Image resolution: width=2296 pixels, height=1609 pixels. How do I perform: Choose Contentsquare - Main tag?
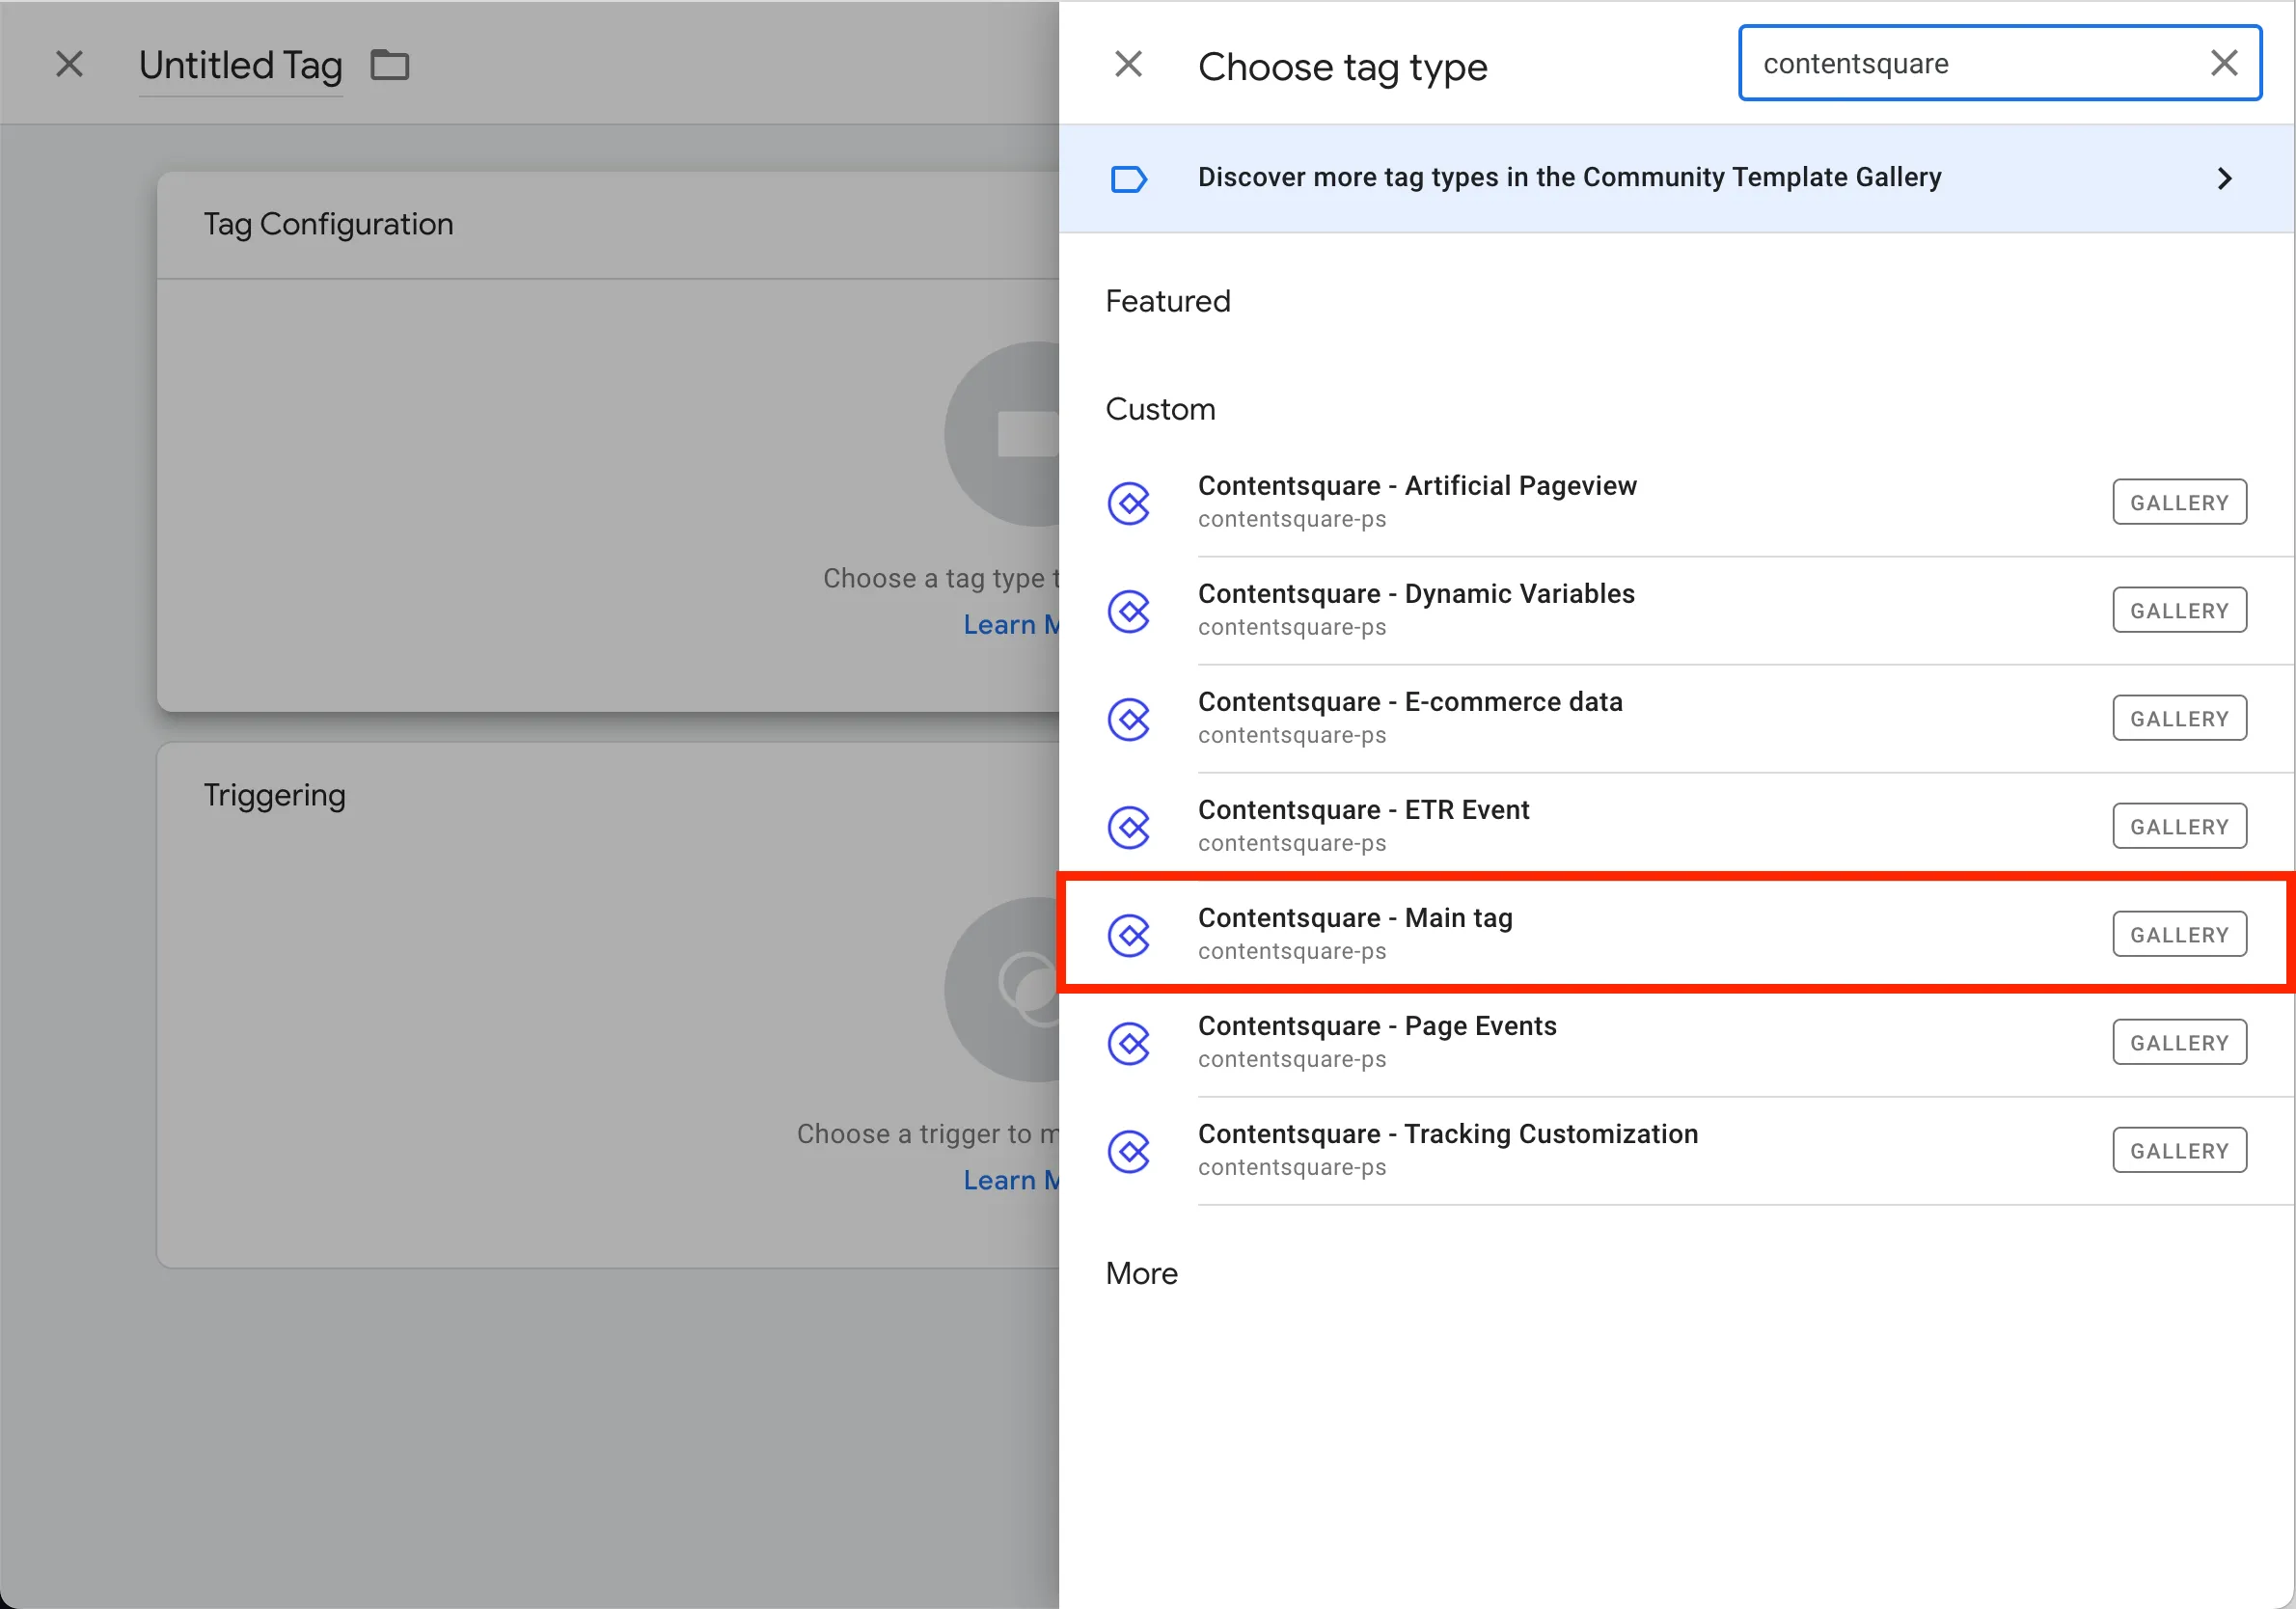pos(1677,934)
